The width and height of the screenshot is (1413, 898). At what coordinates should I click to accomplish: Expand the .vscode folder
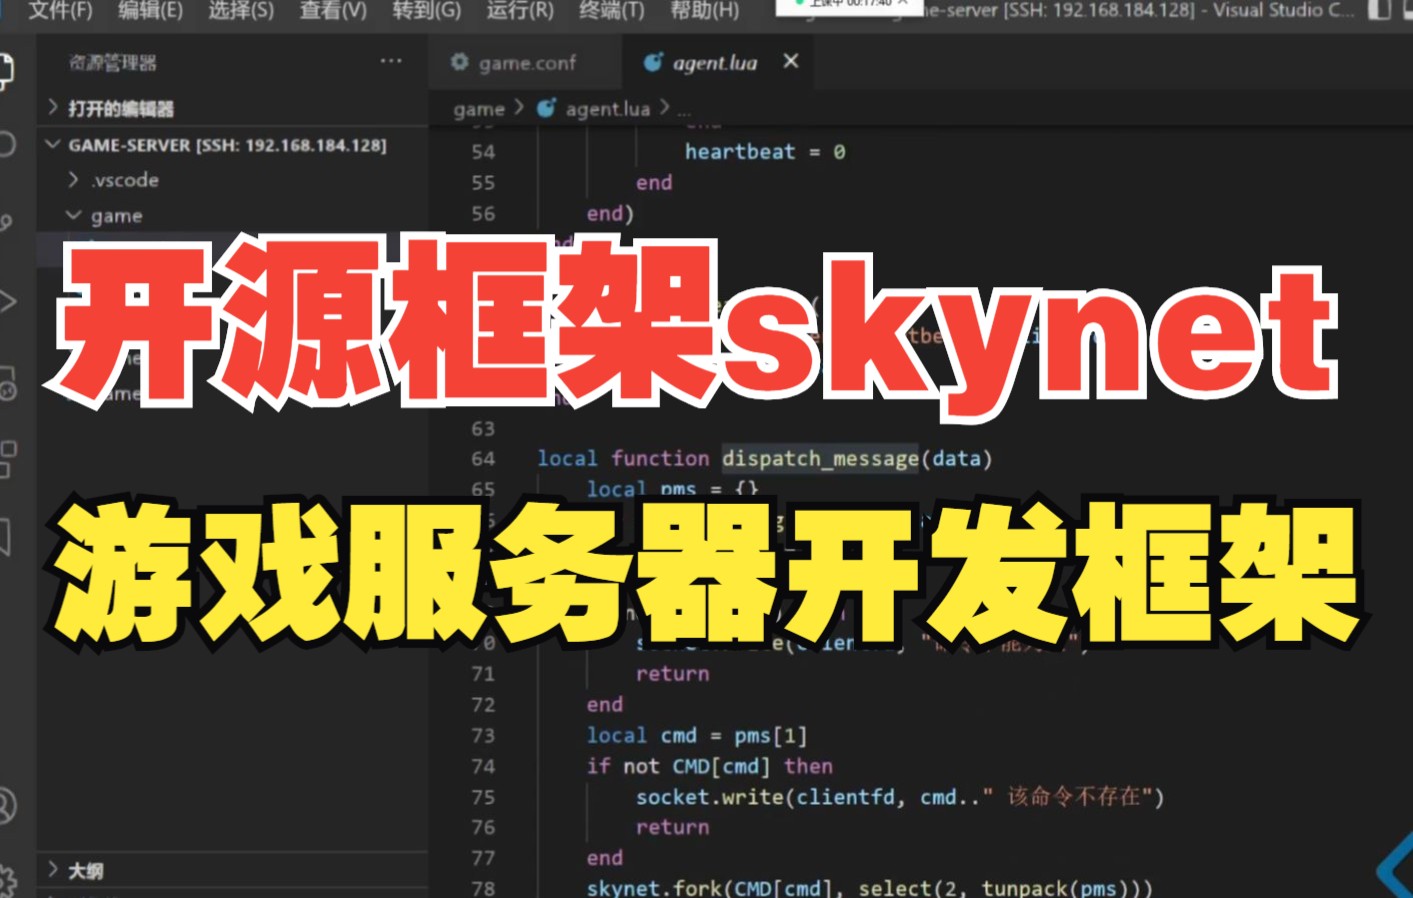[74, 180]
